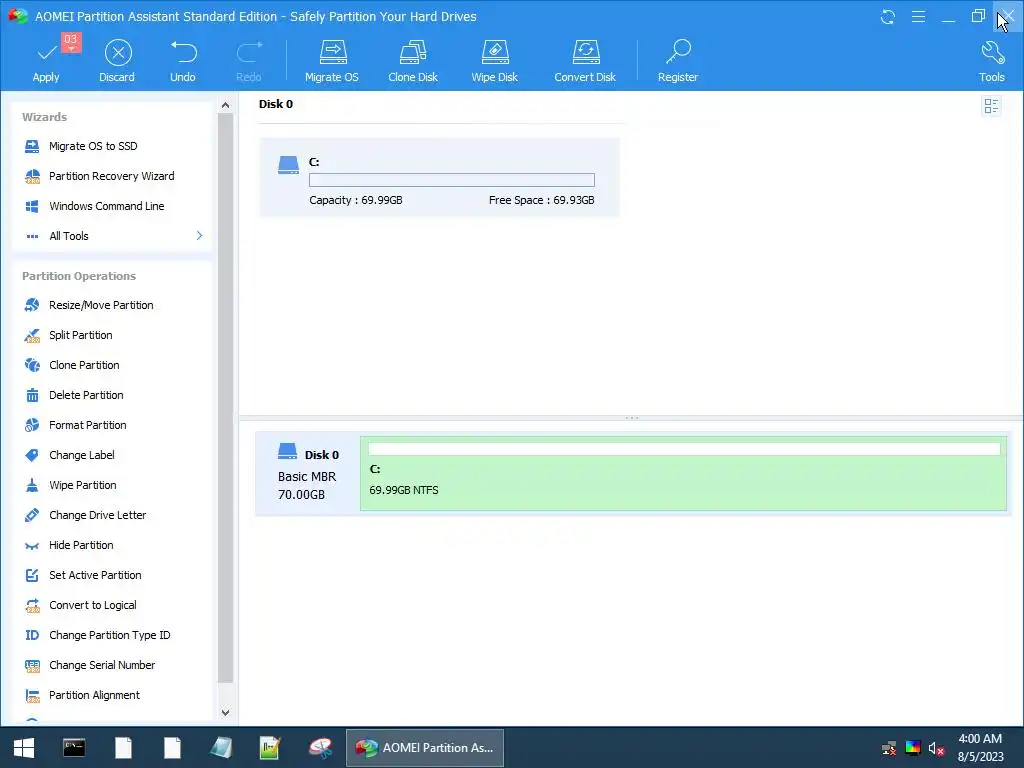The image size is (1024, 768).
Task: Expand the All Tools submenu arrow
Action: coord(199,236)
